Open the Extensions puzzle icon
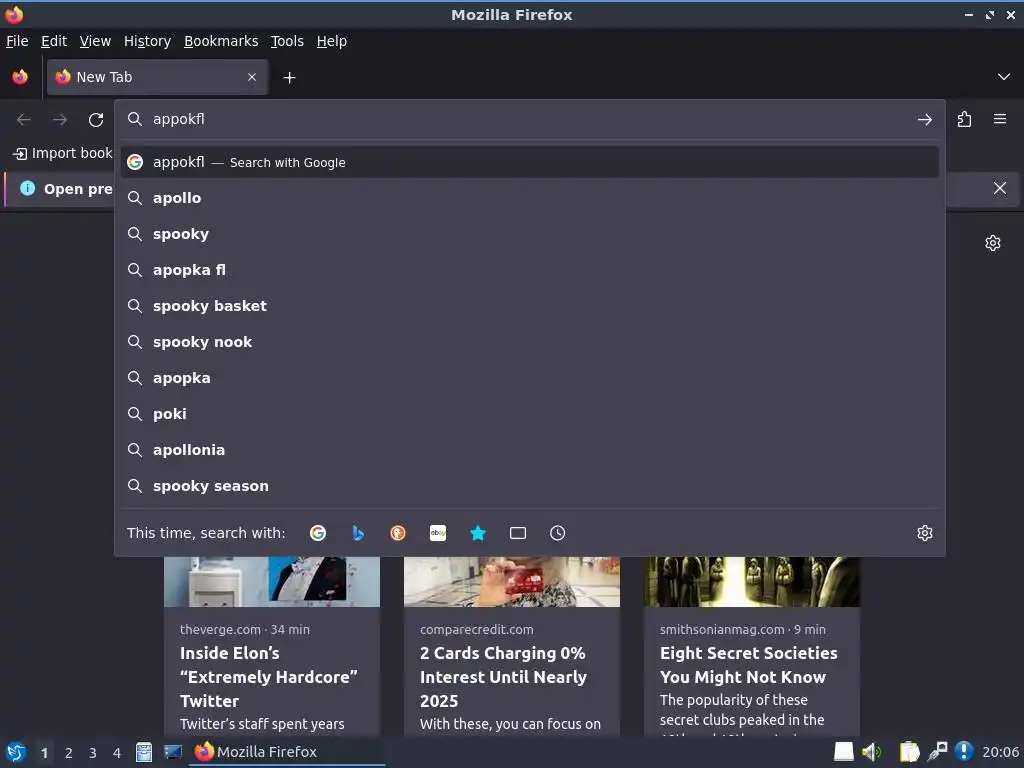Image resolution: width=1024 pixels, height=768 pixels. 965,120
